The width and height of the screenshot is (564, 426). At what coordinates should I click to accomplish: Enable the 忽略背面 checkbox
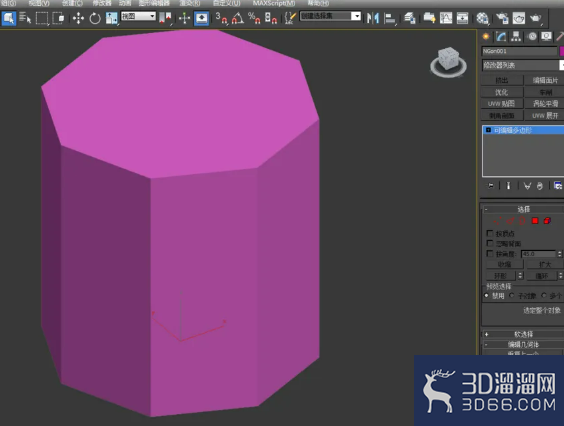490,243
